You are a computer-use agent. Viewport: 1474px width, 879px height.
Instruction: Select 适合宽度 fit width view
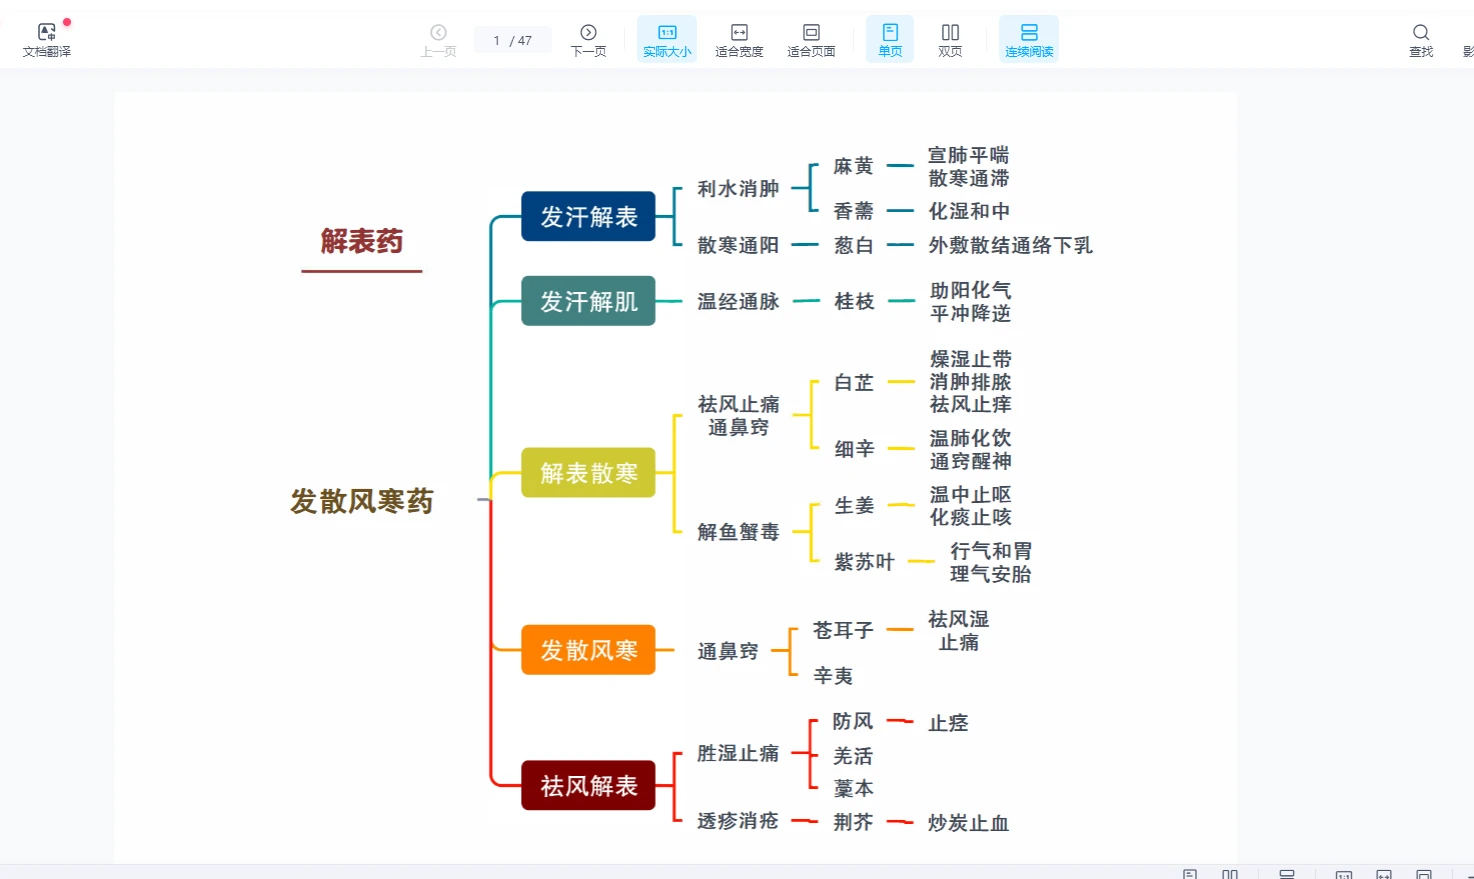click(x=739, y=40)
